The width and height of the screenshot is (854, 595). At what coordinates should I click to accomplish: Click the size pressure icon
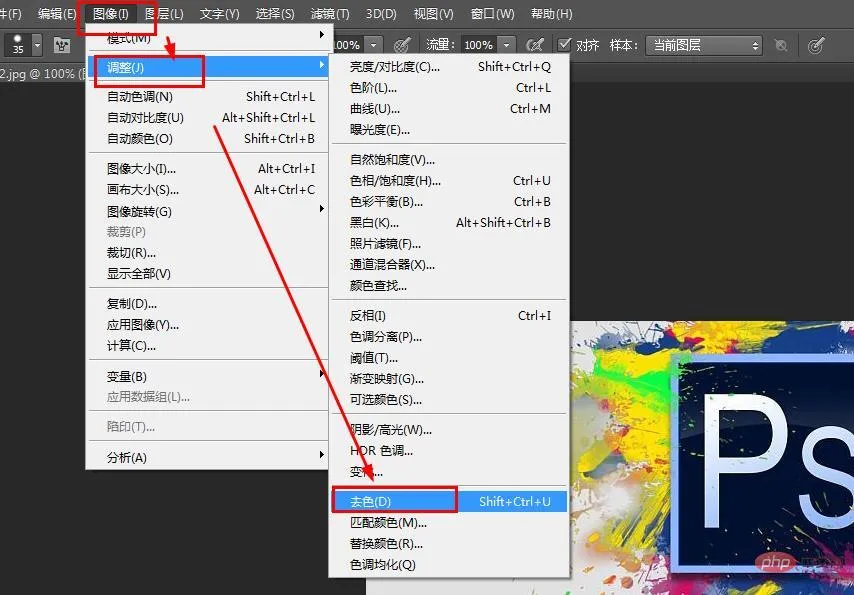817,45
